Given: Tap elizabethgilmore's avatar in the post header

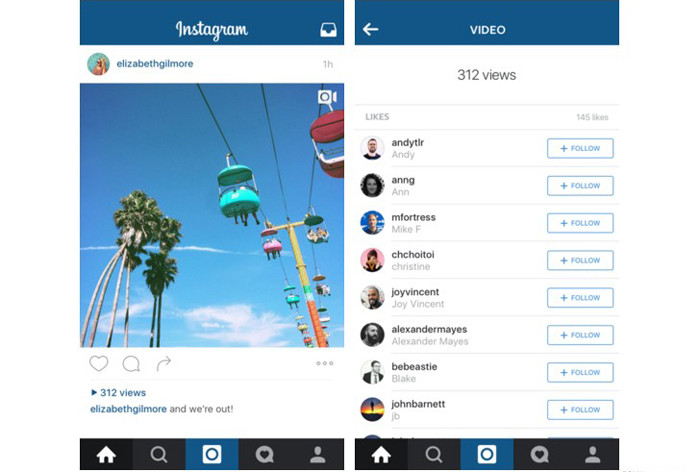Looking at the screenshot, I should point(98,64).
